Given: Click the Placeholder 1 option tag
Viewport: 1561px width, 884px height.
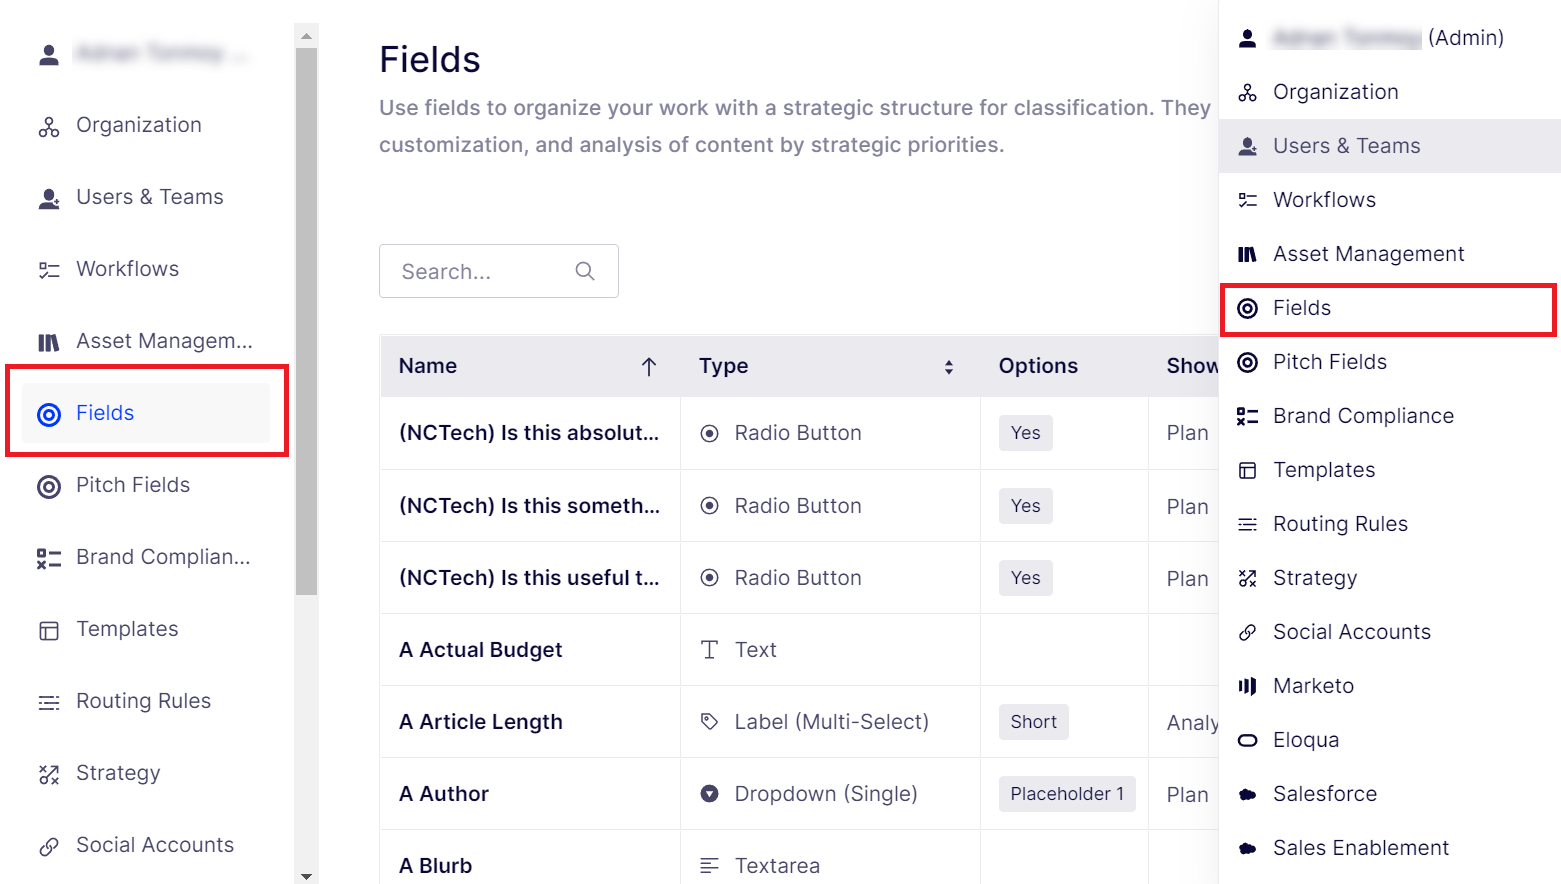Looking at the screenshot, I should (1066, 794).
